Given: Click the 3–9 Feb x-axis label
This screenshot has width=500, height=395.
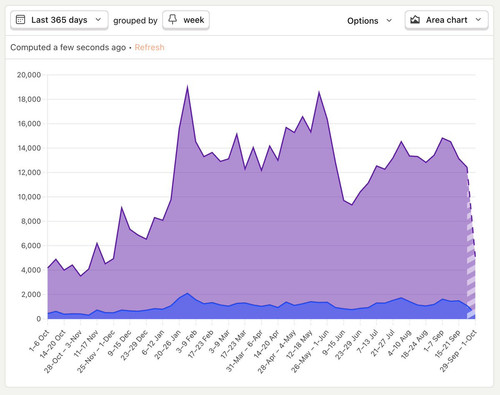Looking at the screenshot, I should [187, 341].
